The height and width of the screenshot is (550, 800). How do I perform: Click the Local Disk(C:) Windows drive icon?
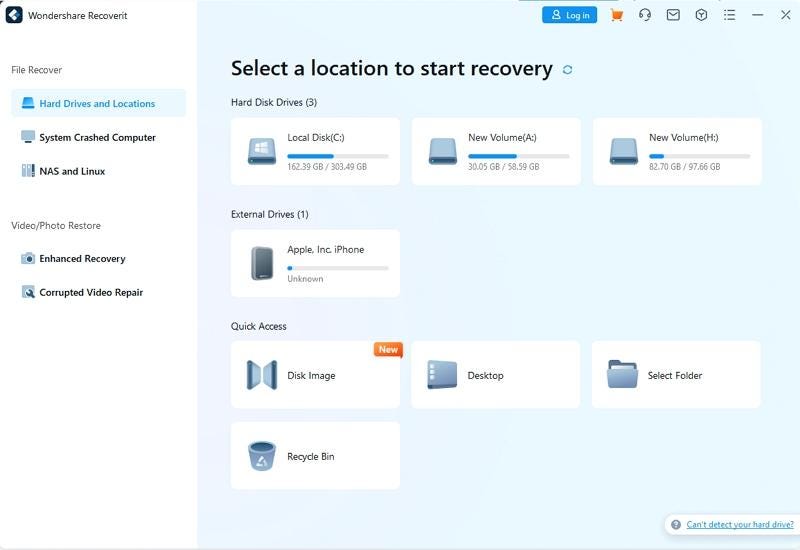click(262, 152)
